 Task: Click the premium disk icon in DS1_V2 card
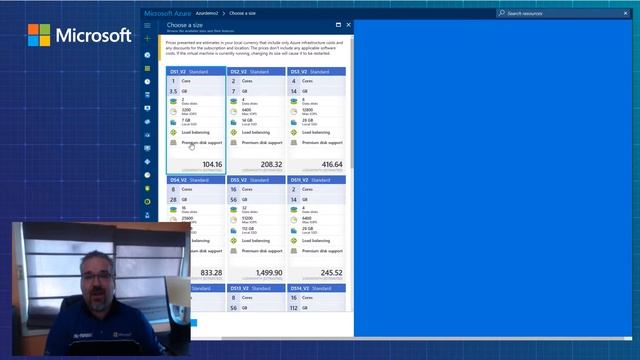pyautogui.click(x=173, y=142)
